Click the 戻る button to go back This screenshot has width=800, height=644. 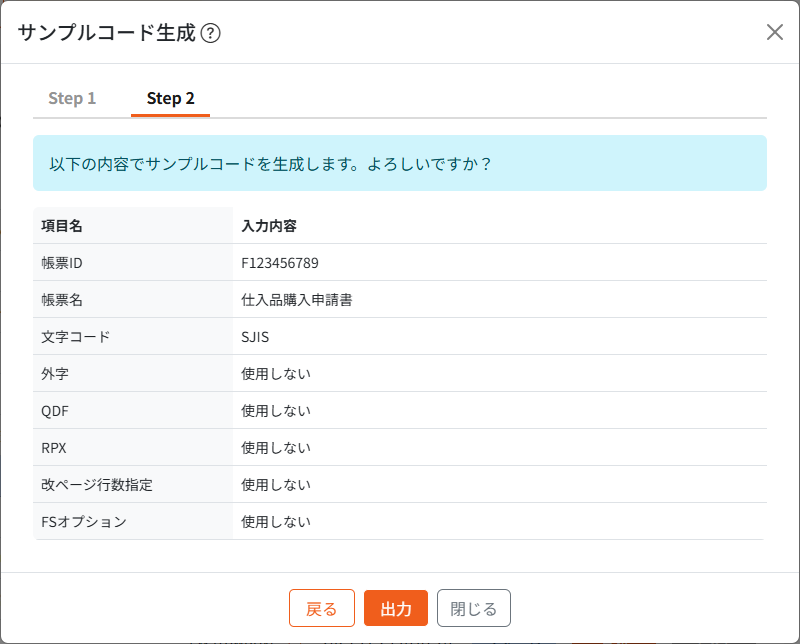(322, 608)
